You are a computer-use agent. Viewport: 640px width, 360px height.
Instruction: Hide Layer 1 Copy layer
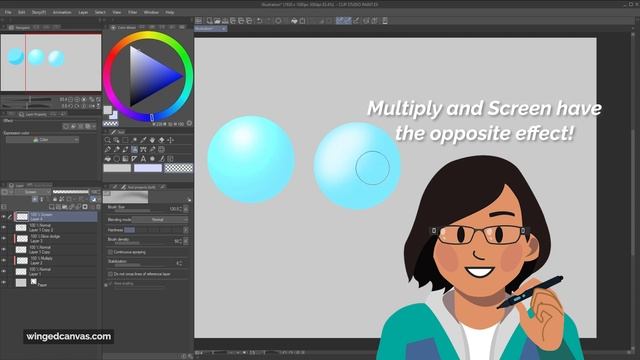point(4,249)
